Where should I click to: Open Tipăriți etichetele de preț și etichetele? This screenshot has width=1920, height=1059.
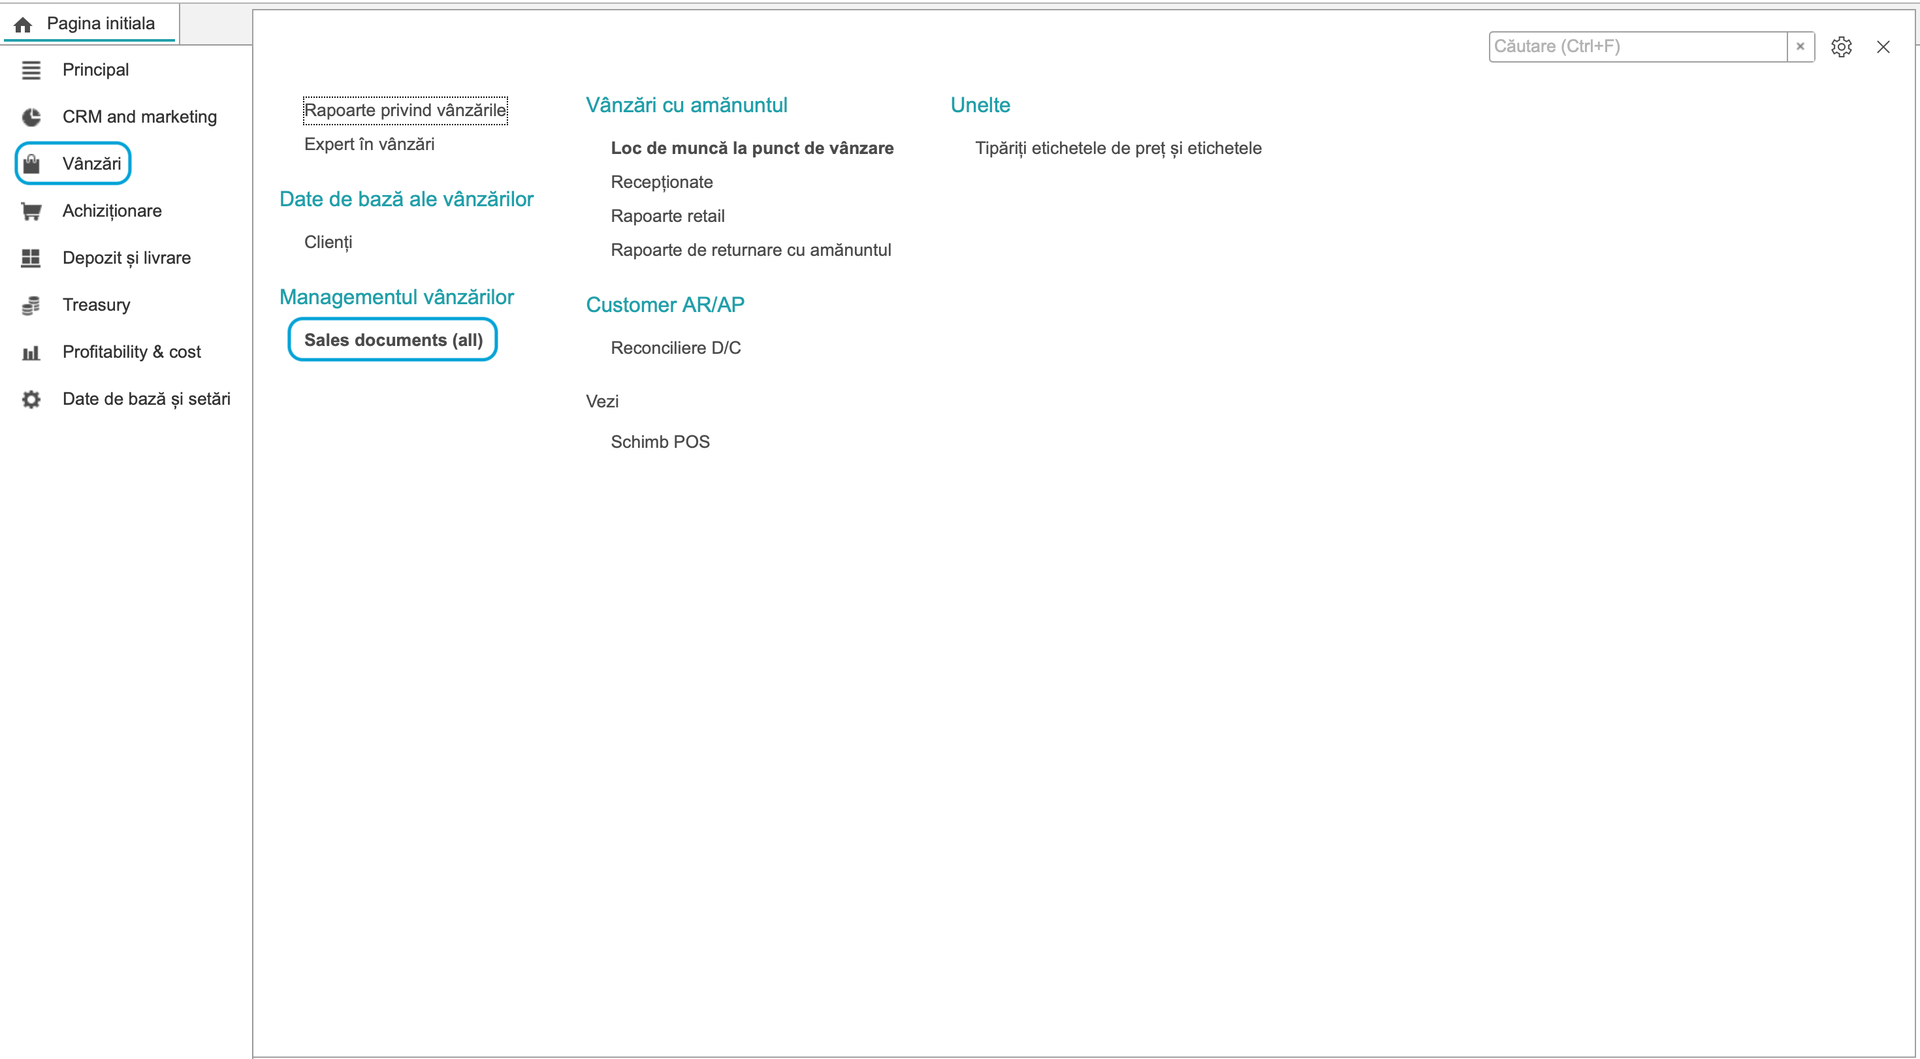coord(1118,148)
